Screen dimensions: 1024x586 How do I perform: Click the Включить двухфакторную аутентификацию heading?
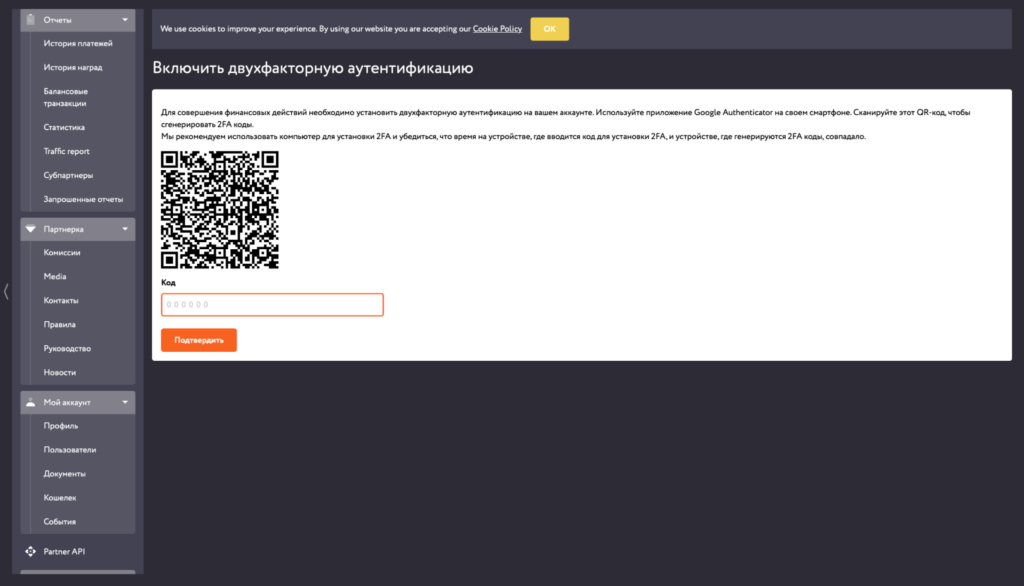click(313, 68)
